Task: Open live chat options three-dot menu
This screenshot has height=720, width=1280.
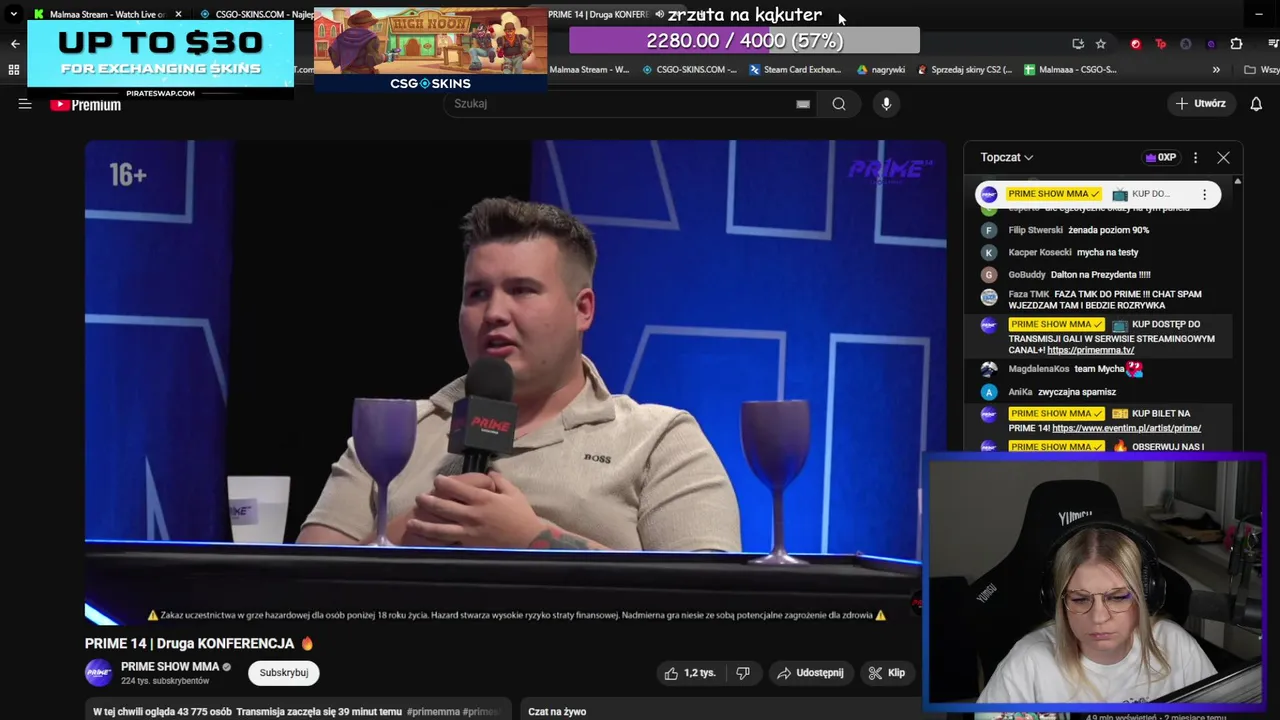Action: [x=1195, y=157]
